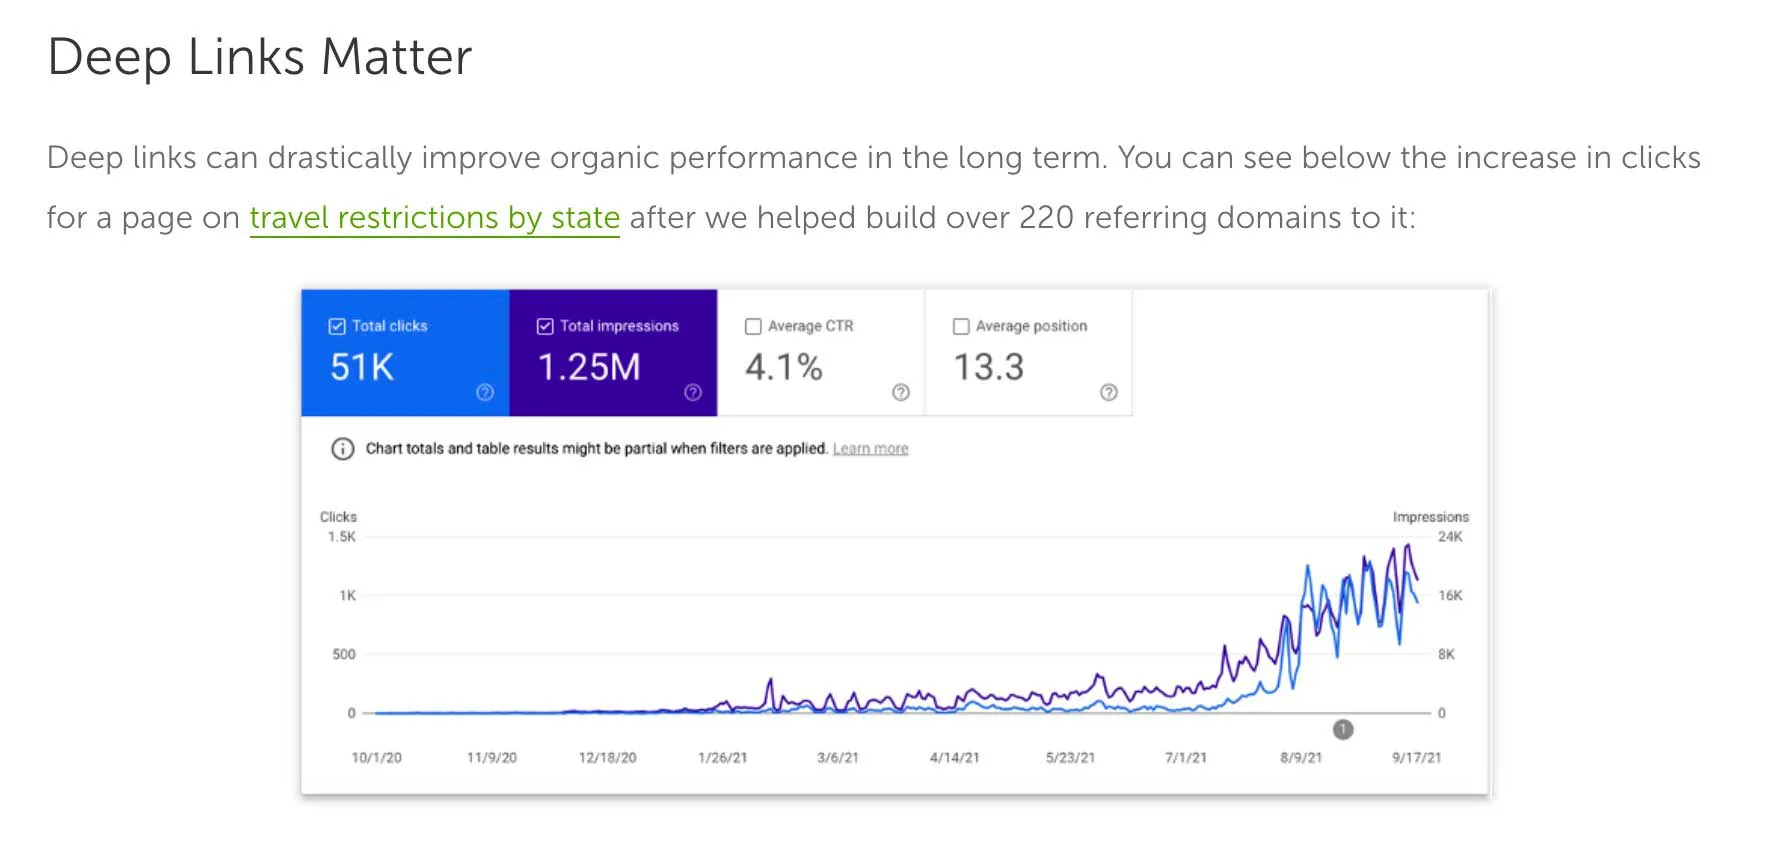Enable the Average position checkbox
Screen dimensions: 1782x864
point(961,326)
